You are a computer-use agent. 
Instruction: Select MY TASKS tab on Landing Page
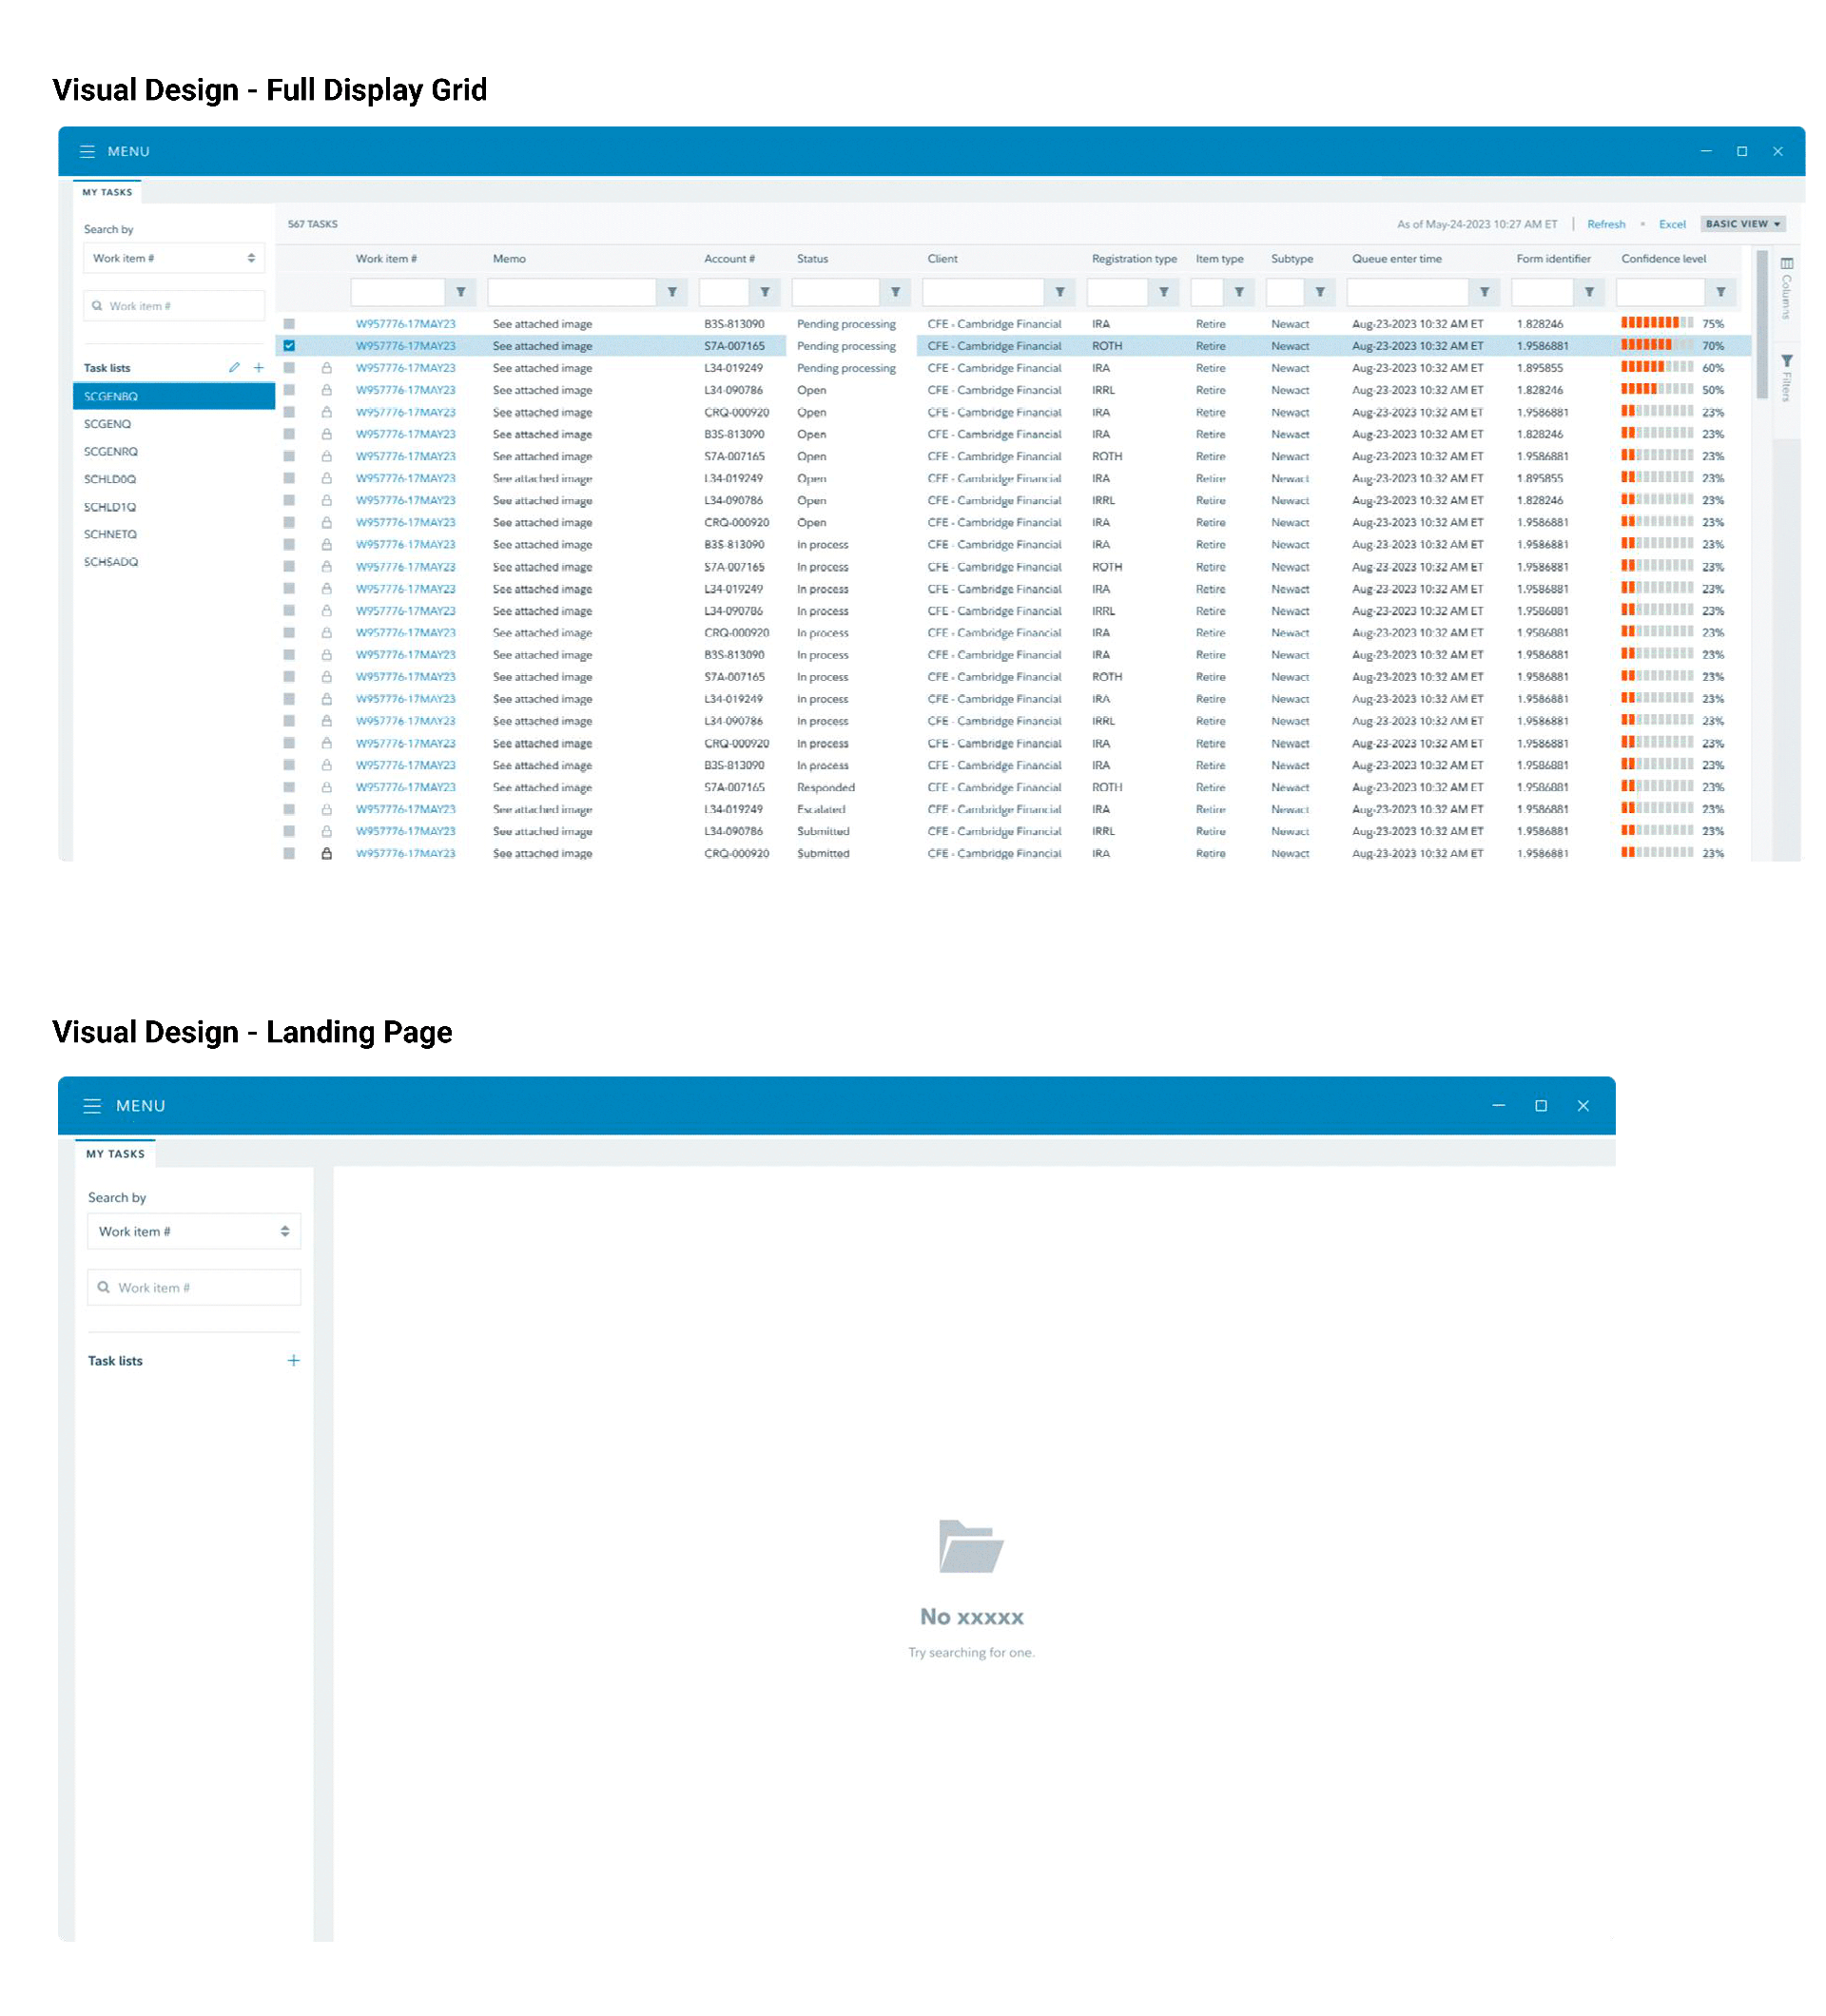point(115,1155)
